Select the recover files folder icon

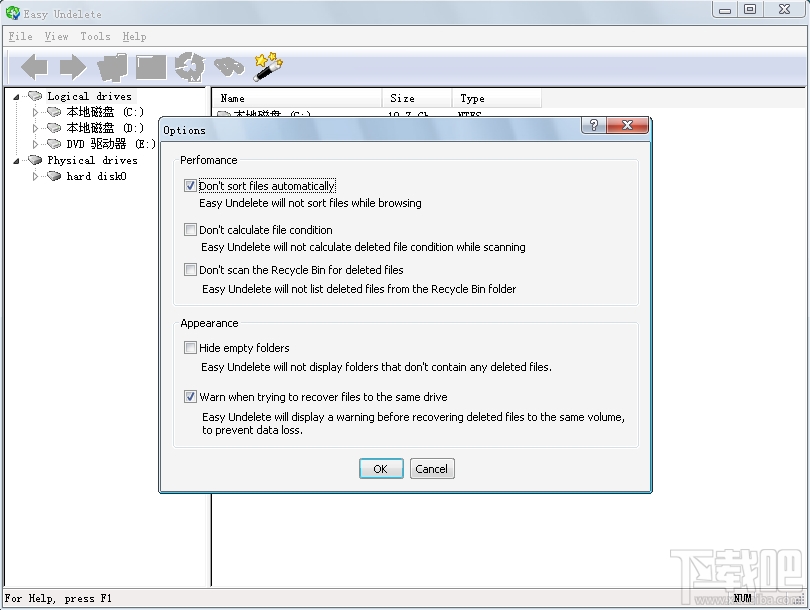(111, 66)
